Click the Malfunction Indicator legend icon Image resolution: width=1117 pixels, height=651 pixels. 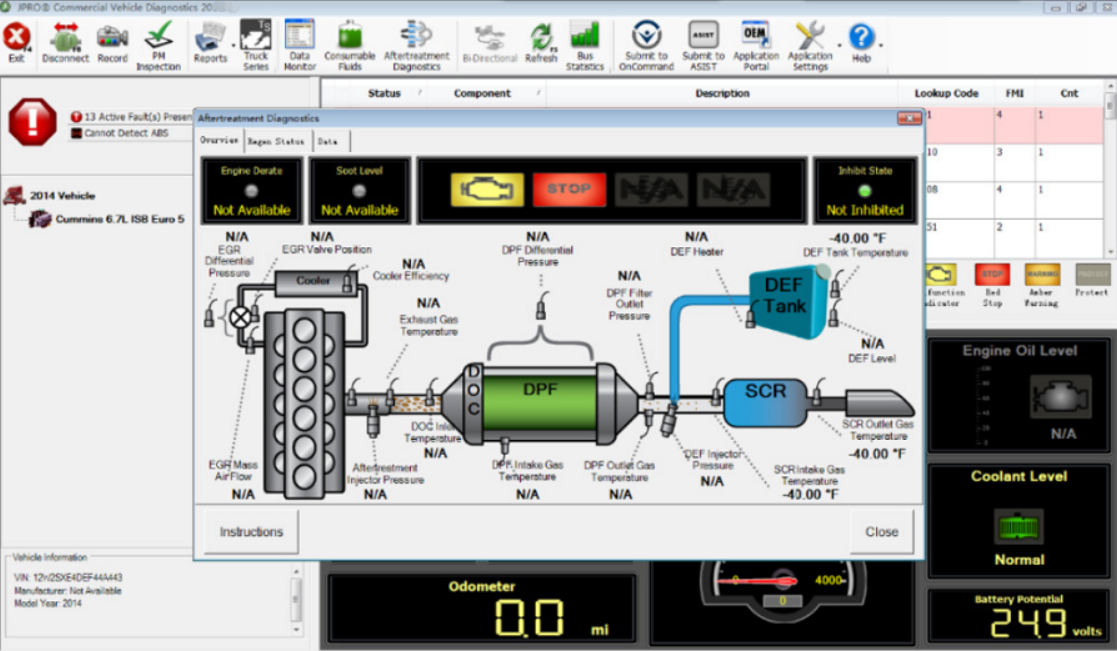tap(941, 275)
